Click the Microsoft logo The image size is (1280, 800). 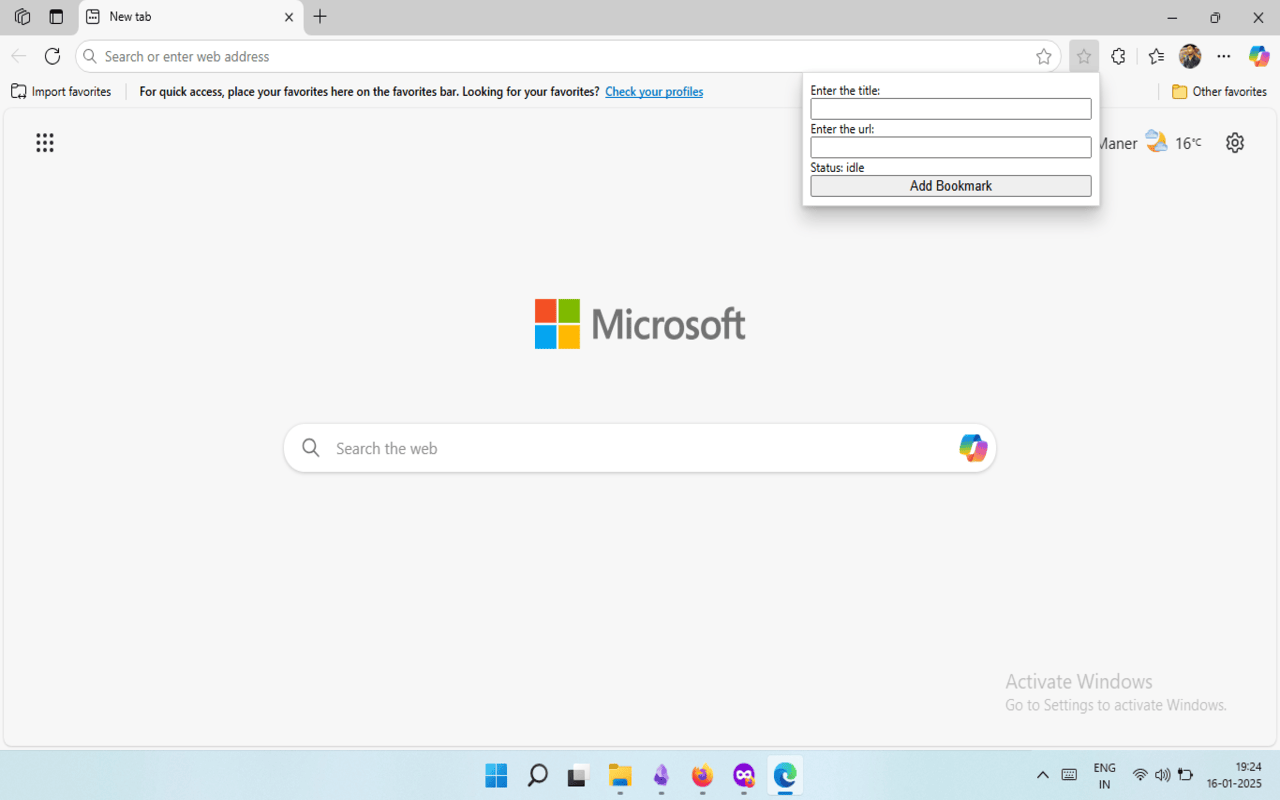click(x=640, y=324)
